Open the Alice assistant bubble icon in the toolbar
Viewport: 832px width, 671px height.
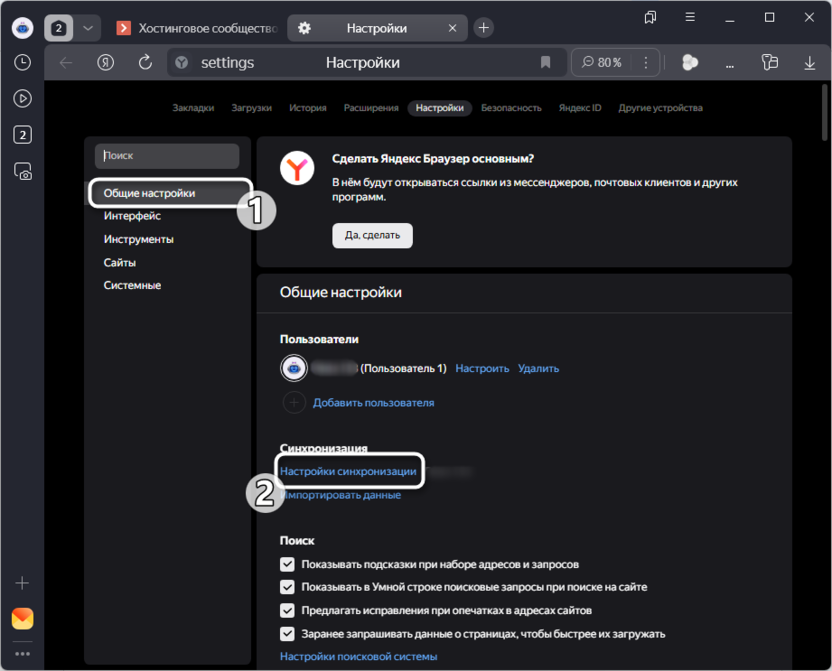[x=689, y=63]
